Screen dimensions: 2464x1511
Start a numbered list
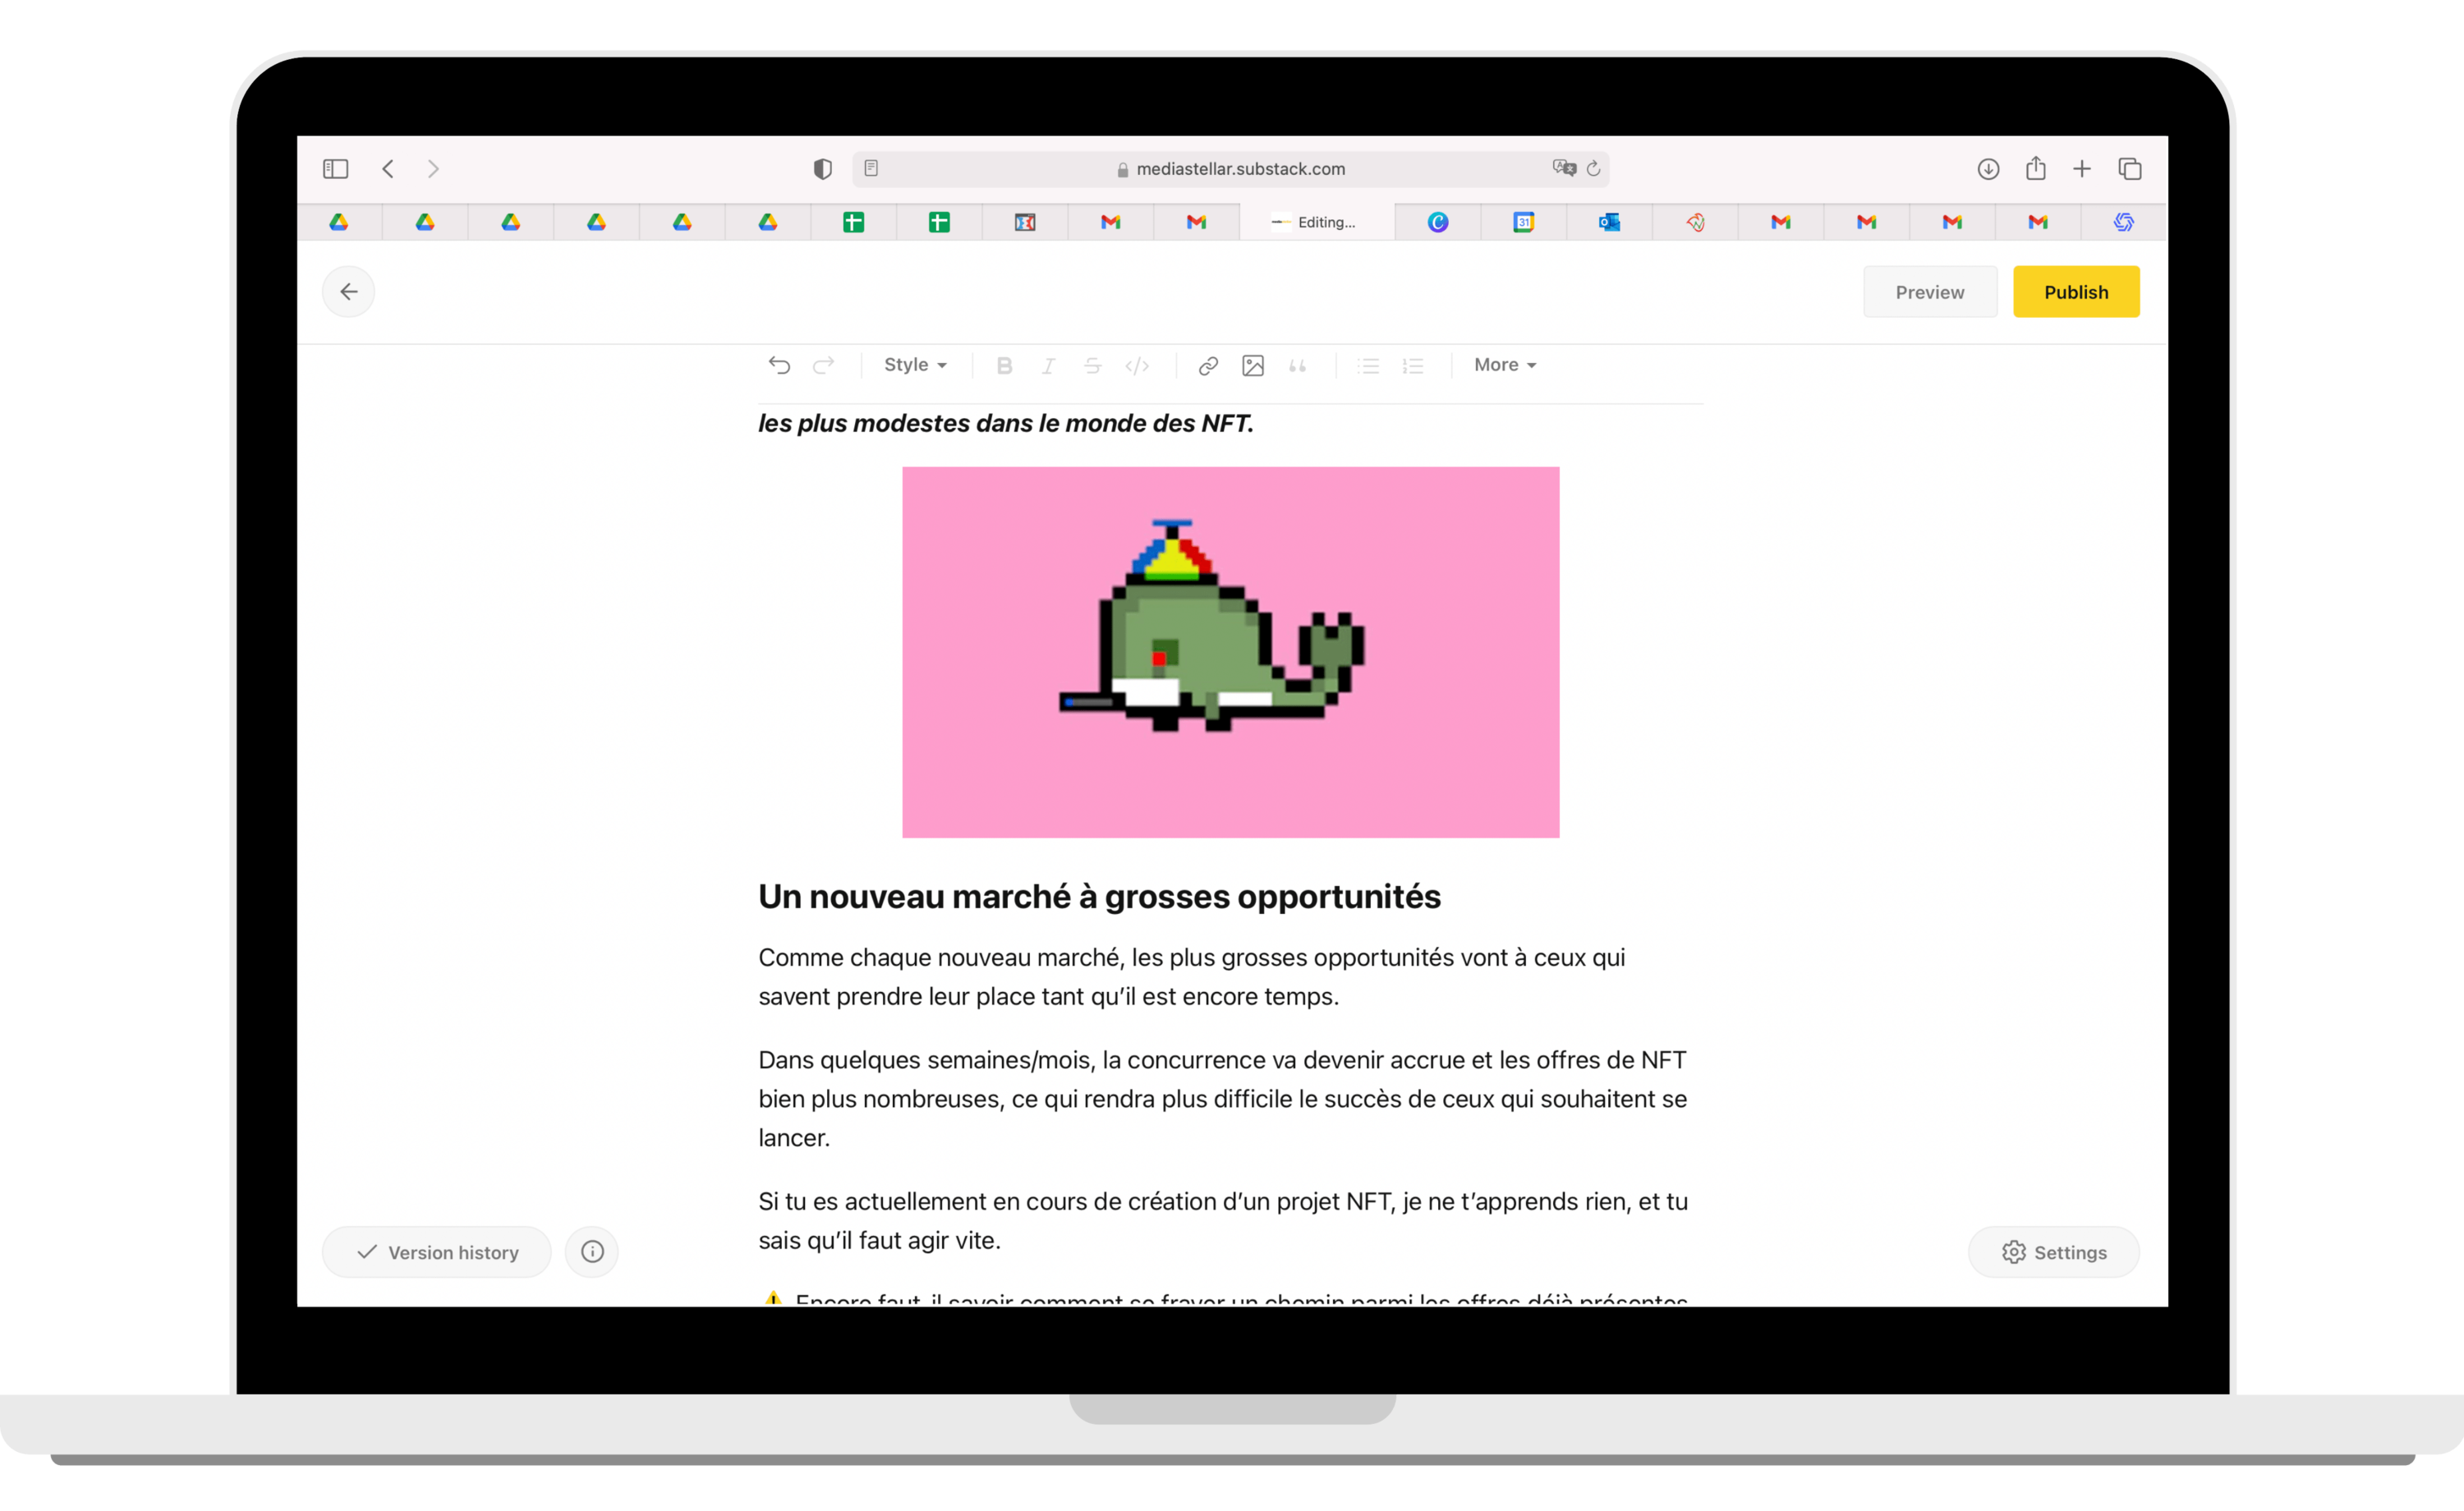(x=1412, y=366)
